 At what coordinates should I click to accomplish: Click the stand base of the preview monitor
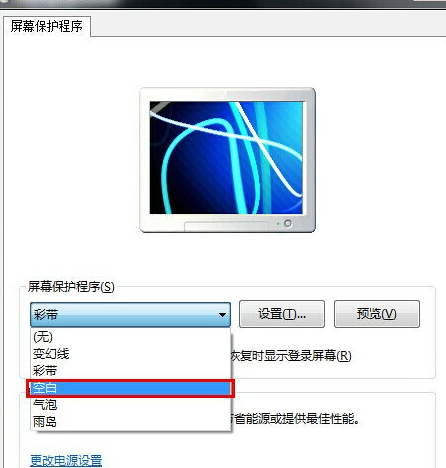[x=226, y=226]
